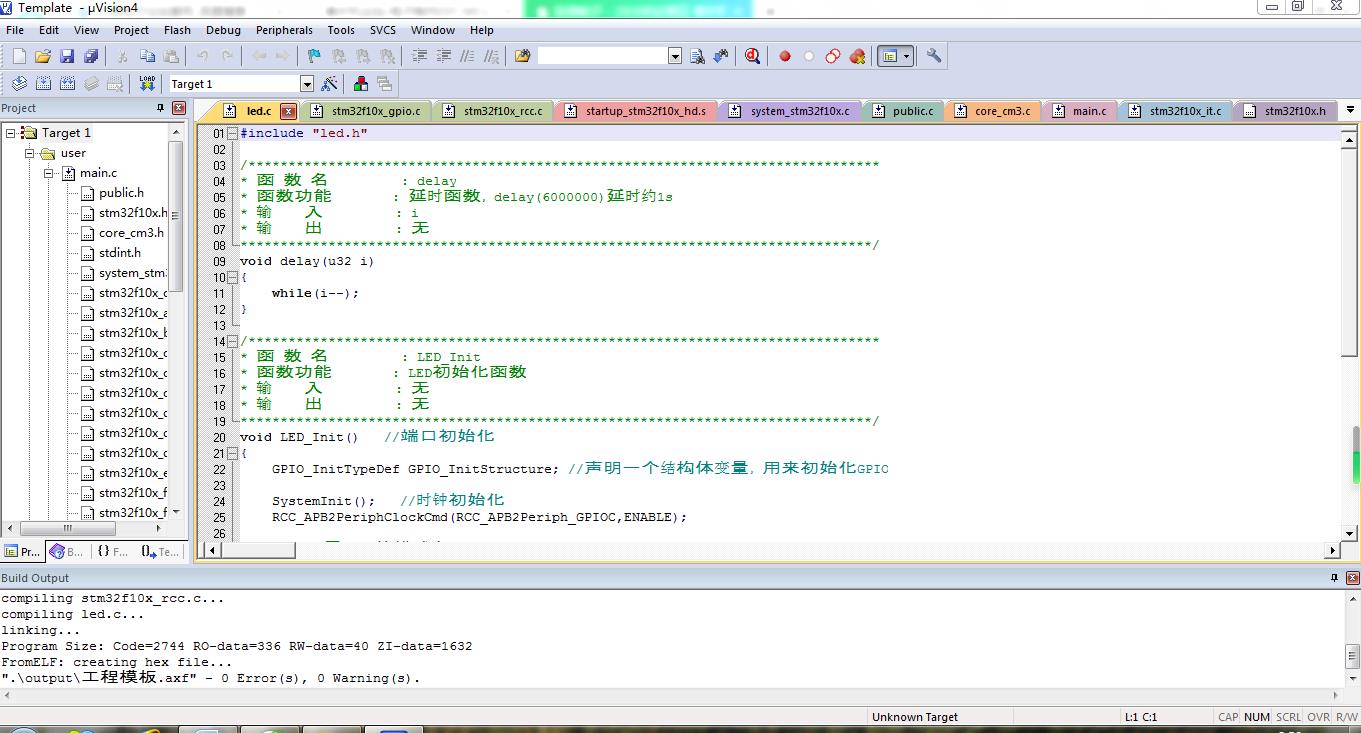Screen dimensions: 1361x733
Task: Open the SVCS menu
Action: pos(383,30)
